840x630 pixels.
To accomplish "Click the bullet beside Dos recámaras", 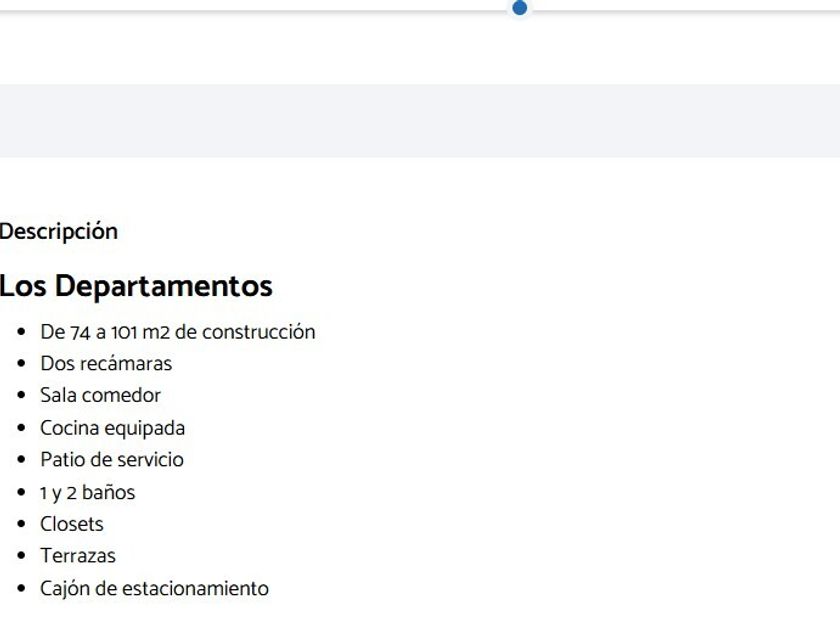I will pos(22,364).
